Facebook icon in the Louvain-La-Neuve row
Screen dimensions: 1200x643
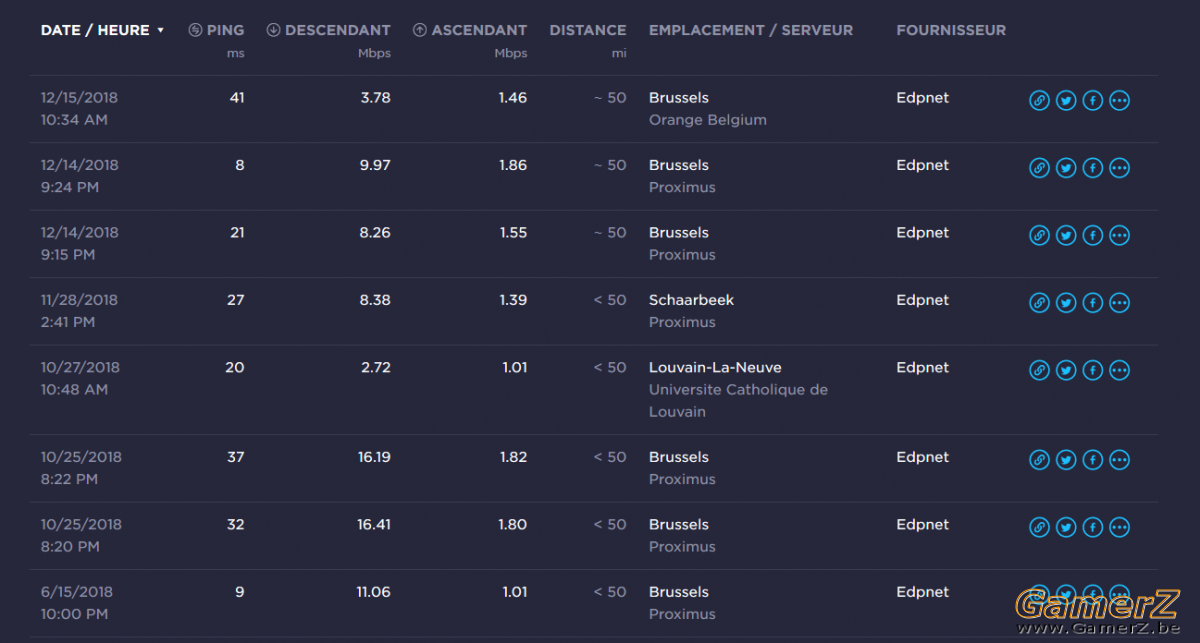(1093, 371)
